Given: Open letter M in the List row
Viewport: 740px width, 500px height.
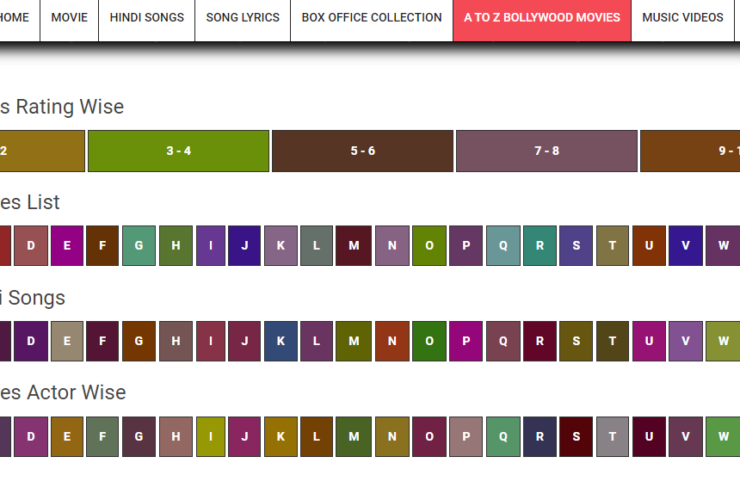Looking at the screenshot, I should (353, 246).
